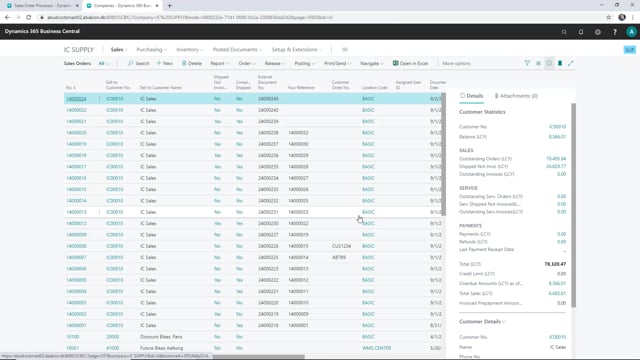The image size is (640, 360).
Task: Expand the Print/Send action menu
Action: coord(338,63)
